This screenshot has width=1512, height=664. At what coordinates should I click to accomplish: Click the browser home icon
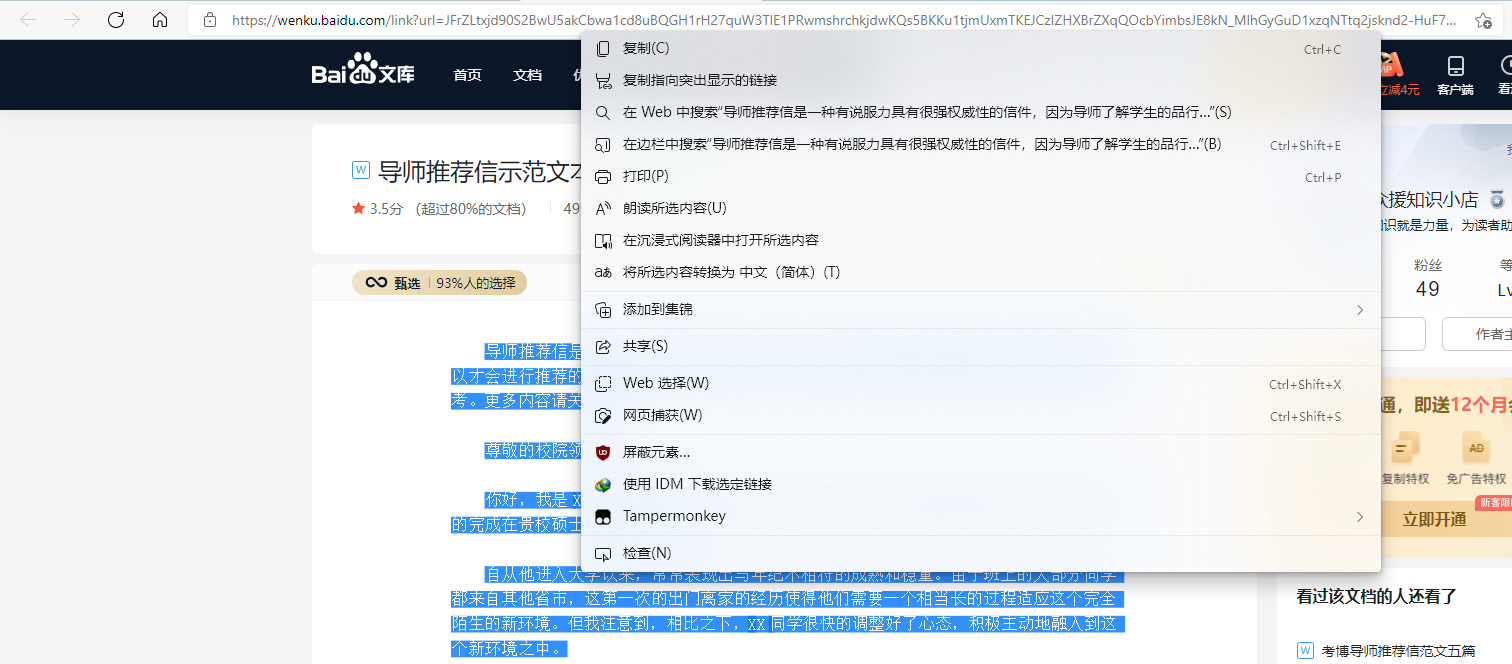tap(160, 19)
